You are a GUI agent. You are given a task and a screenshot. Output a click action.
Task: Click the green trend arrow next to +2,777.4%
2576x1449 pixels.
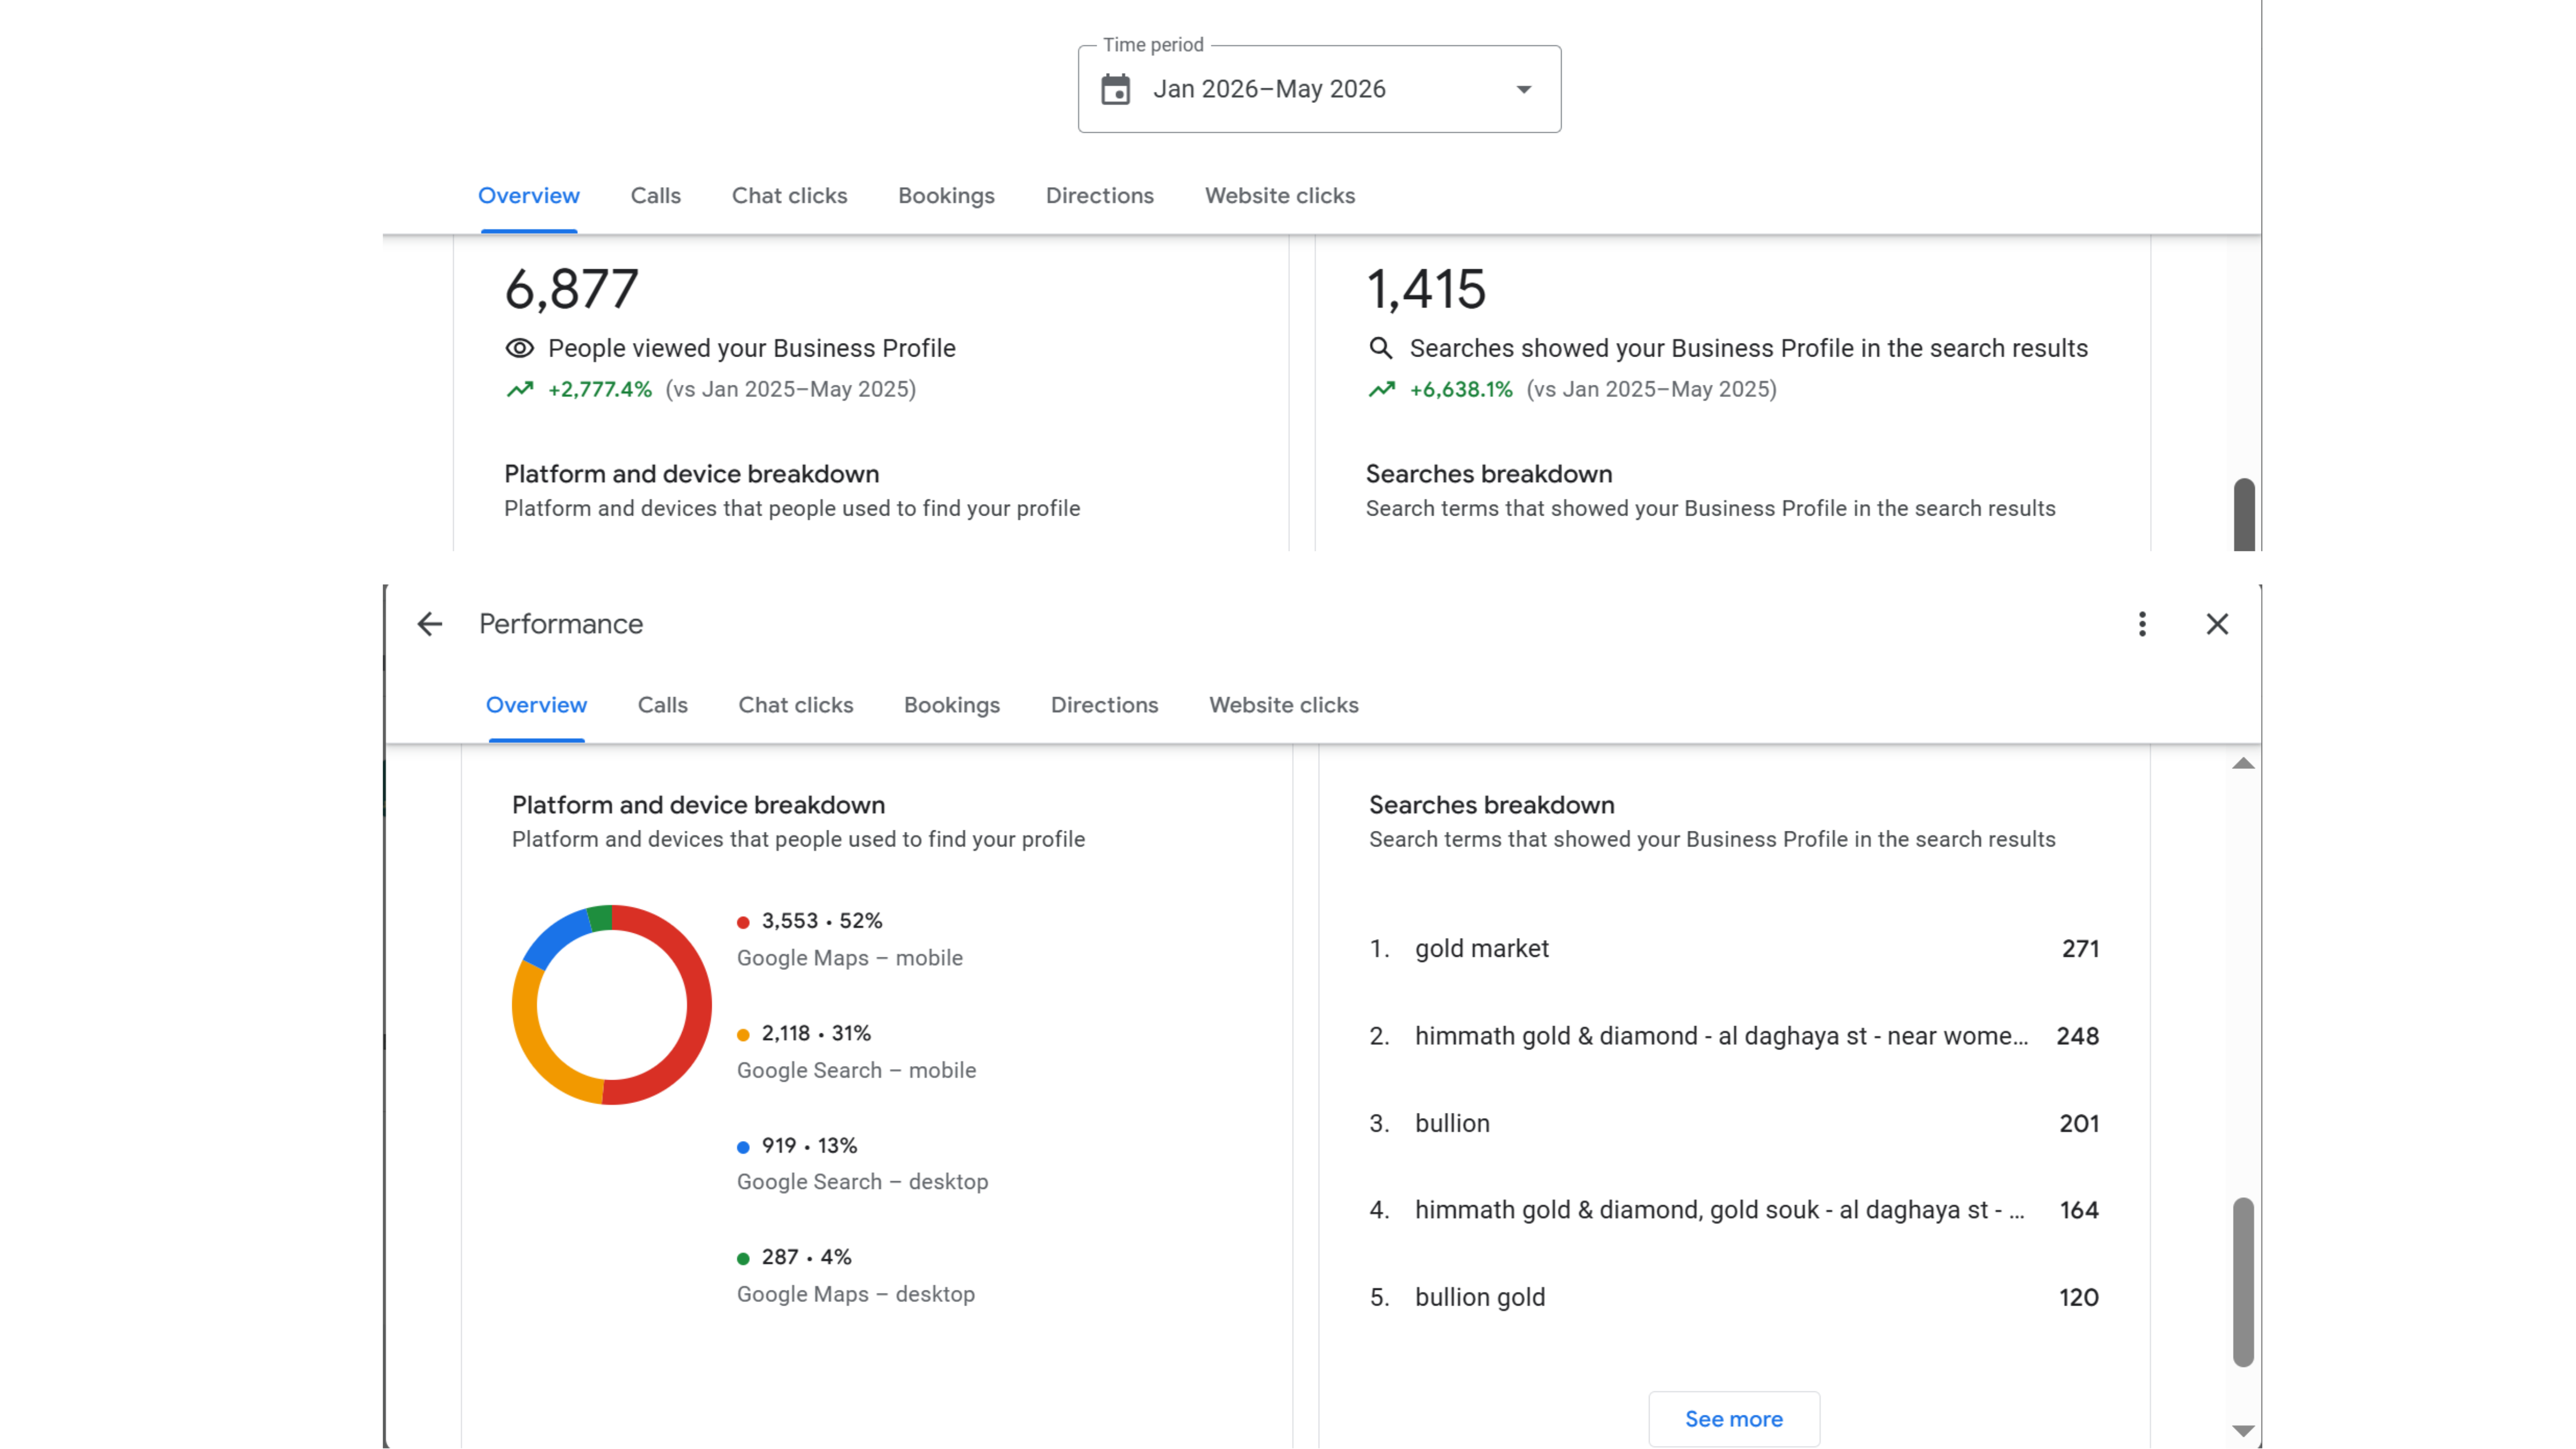click(x=520, y=389)
